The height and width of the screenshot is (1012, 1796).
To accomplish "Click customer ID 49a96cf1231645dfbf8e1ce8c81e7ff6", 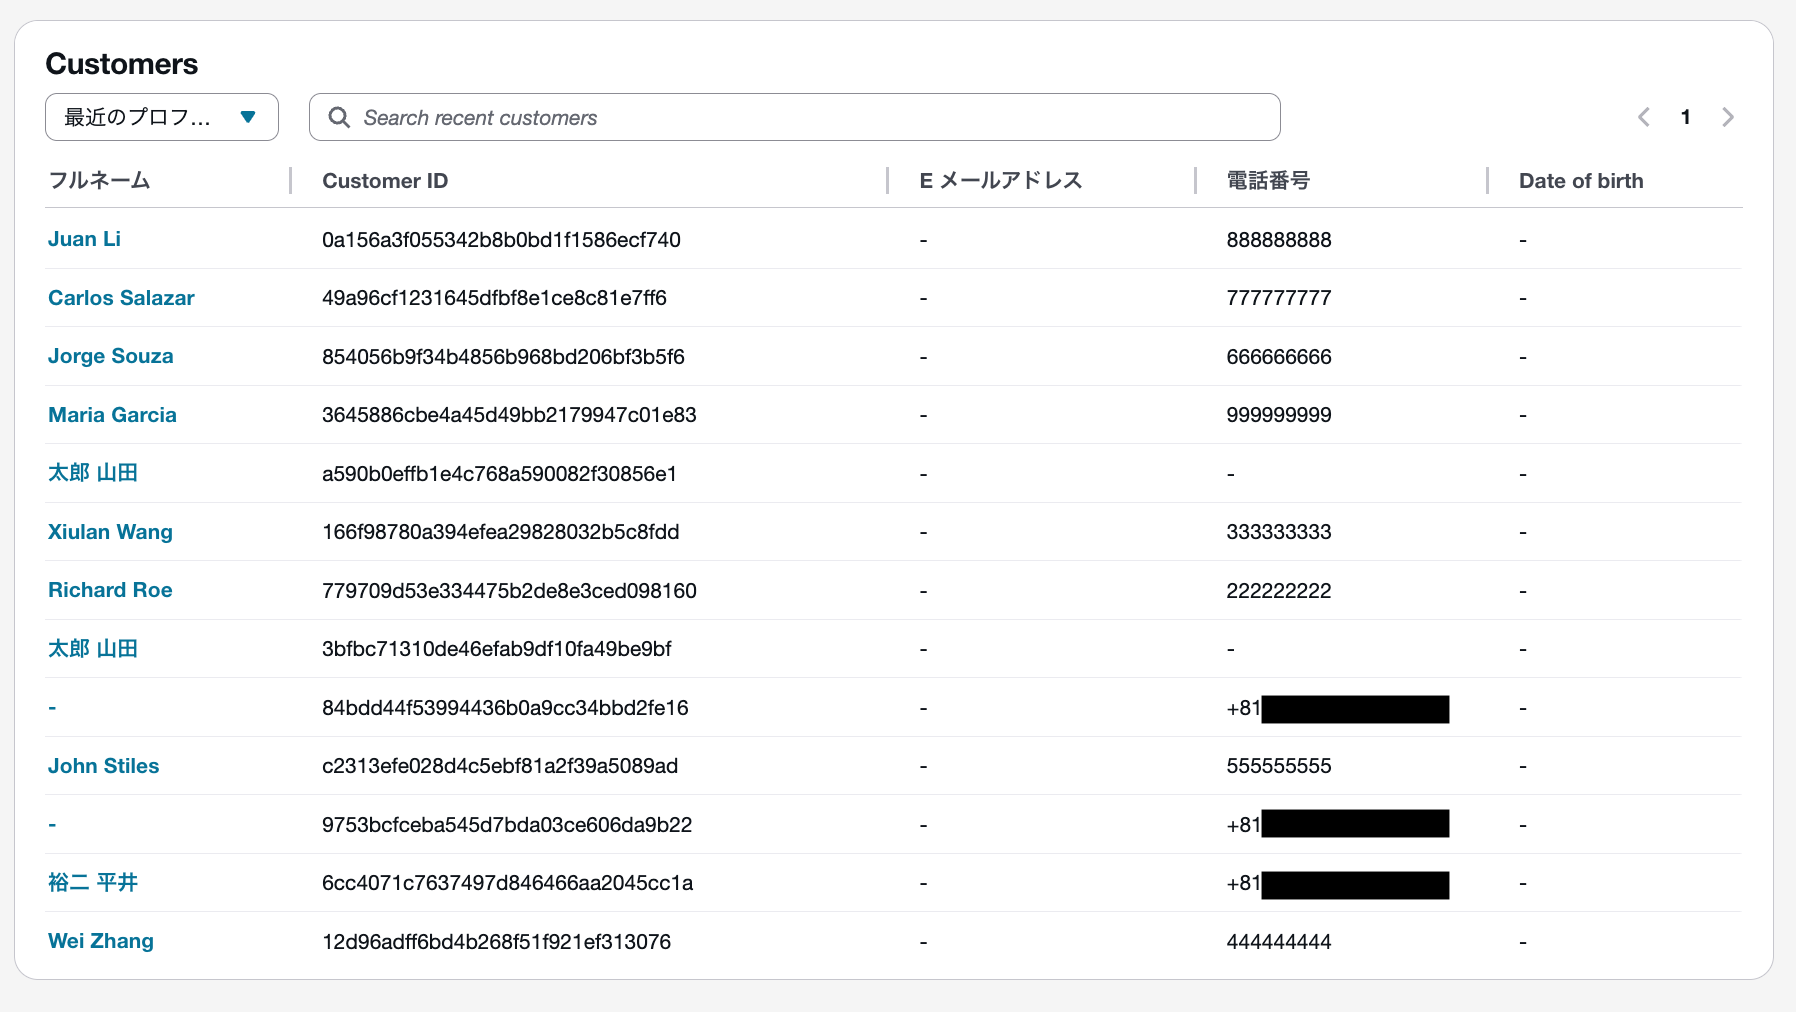I will coord(494,298).
